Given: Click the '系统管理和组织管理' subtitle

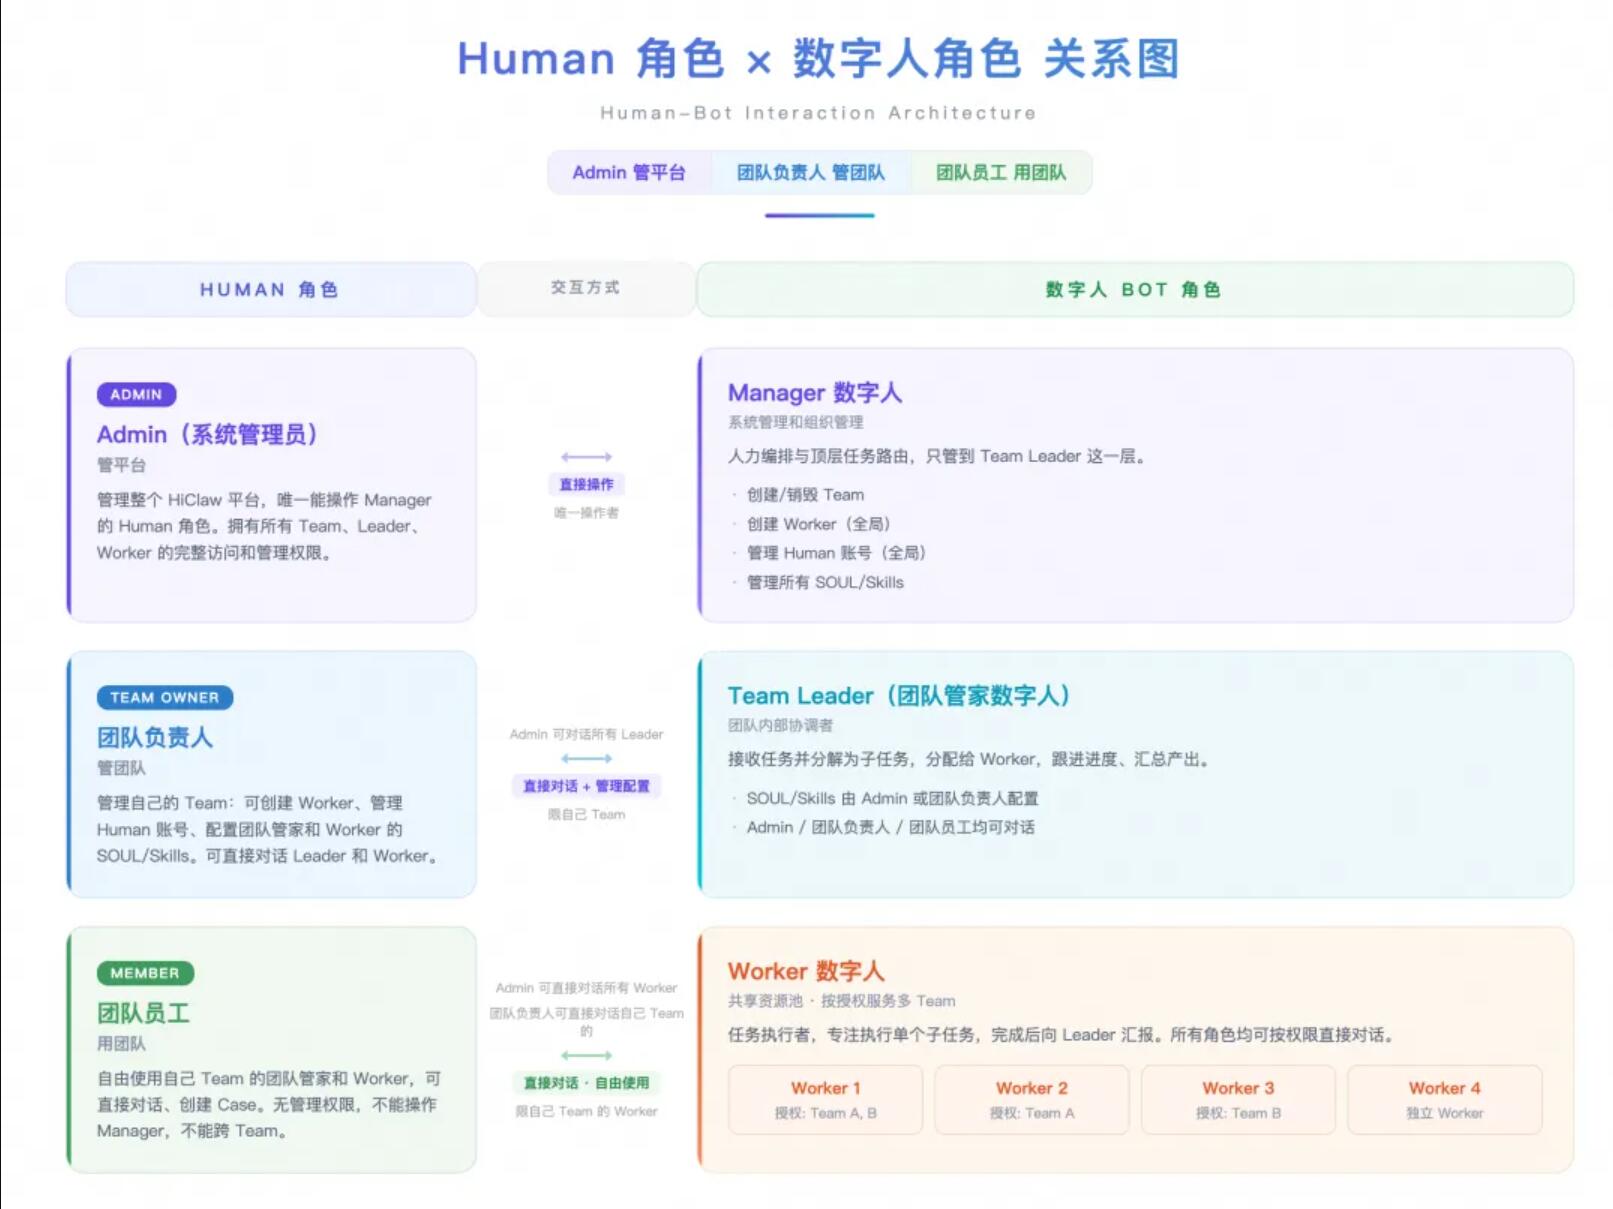Looking at the screenshot, I should click(x=796, y=422).
